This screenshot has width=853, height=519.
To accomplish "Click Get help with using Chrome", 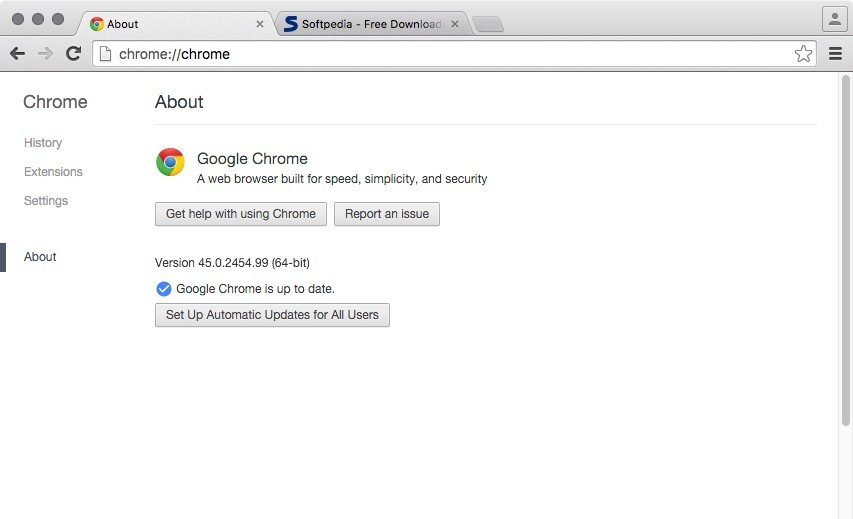I will click(x=241, y=214).
